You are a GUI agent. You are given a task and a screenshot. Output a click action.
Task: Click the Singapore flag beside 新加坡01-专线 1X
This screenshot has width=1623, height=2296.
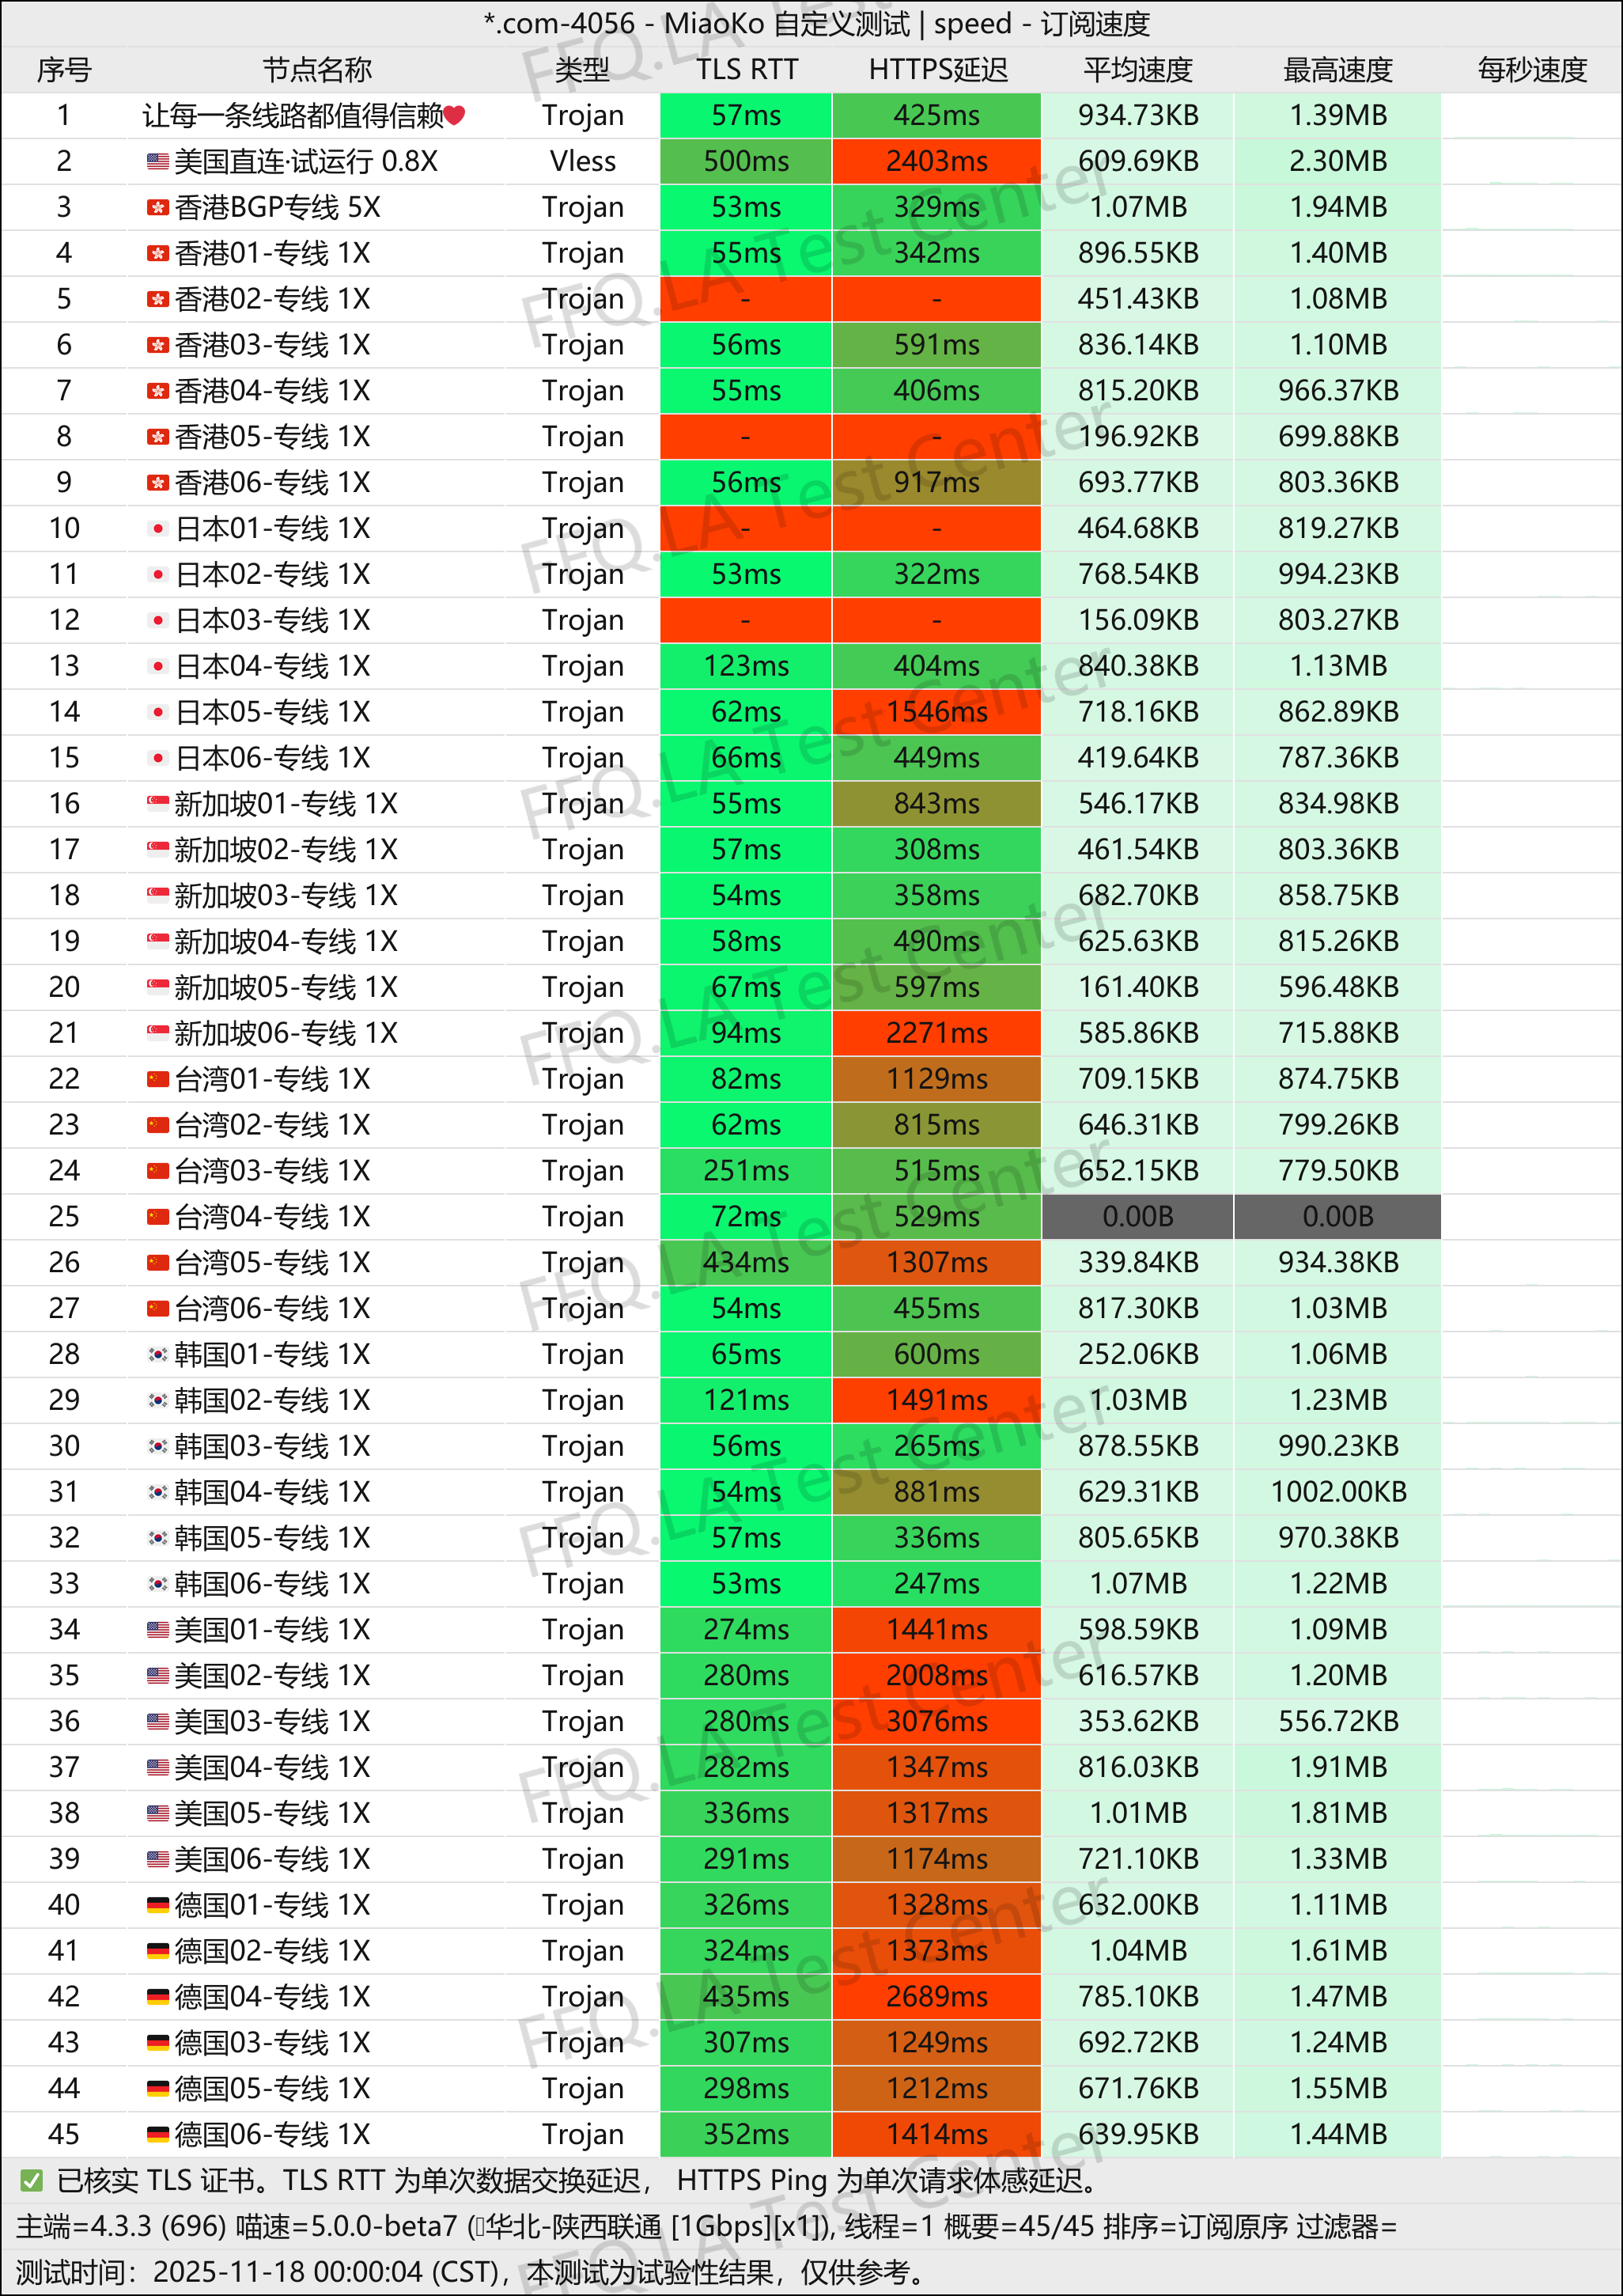(x=157, y=803)
